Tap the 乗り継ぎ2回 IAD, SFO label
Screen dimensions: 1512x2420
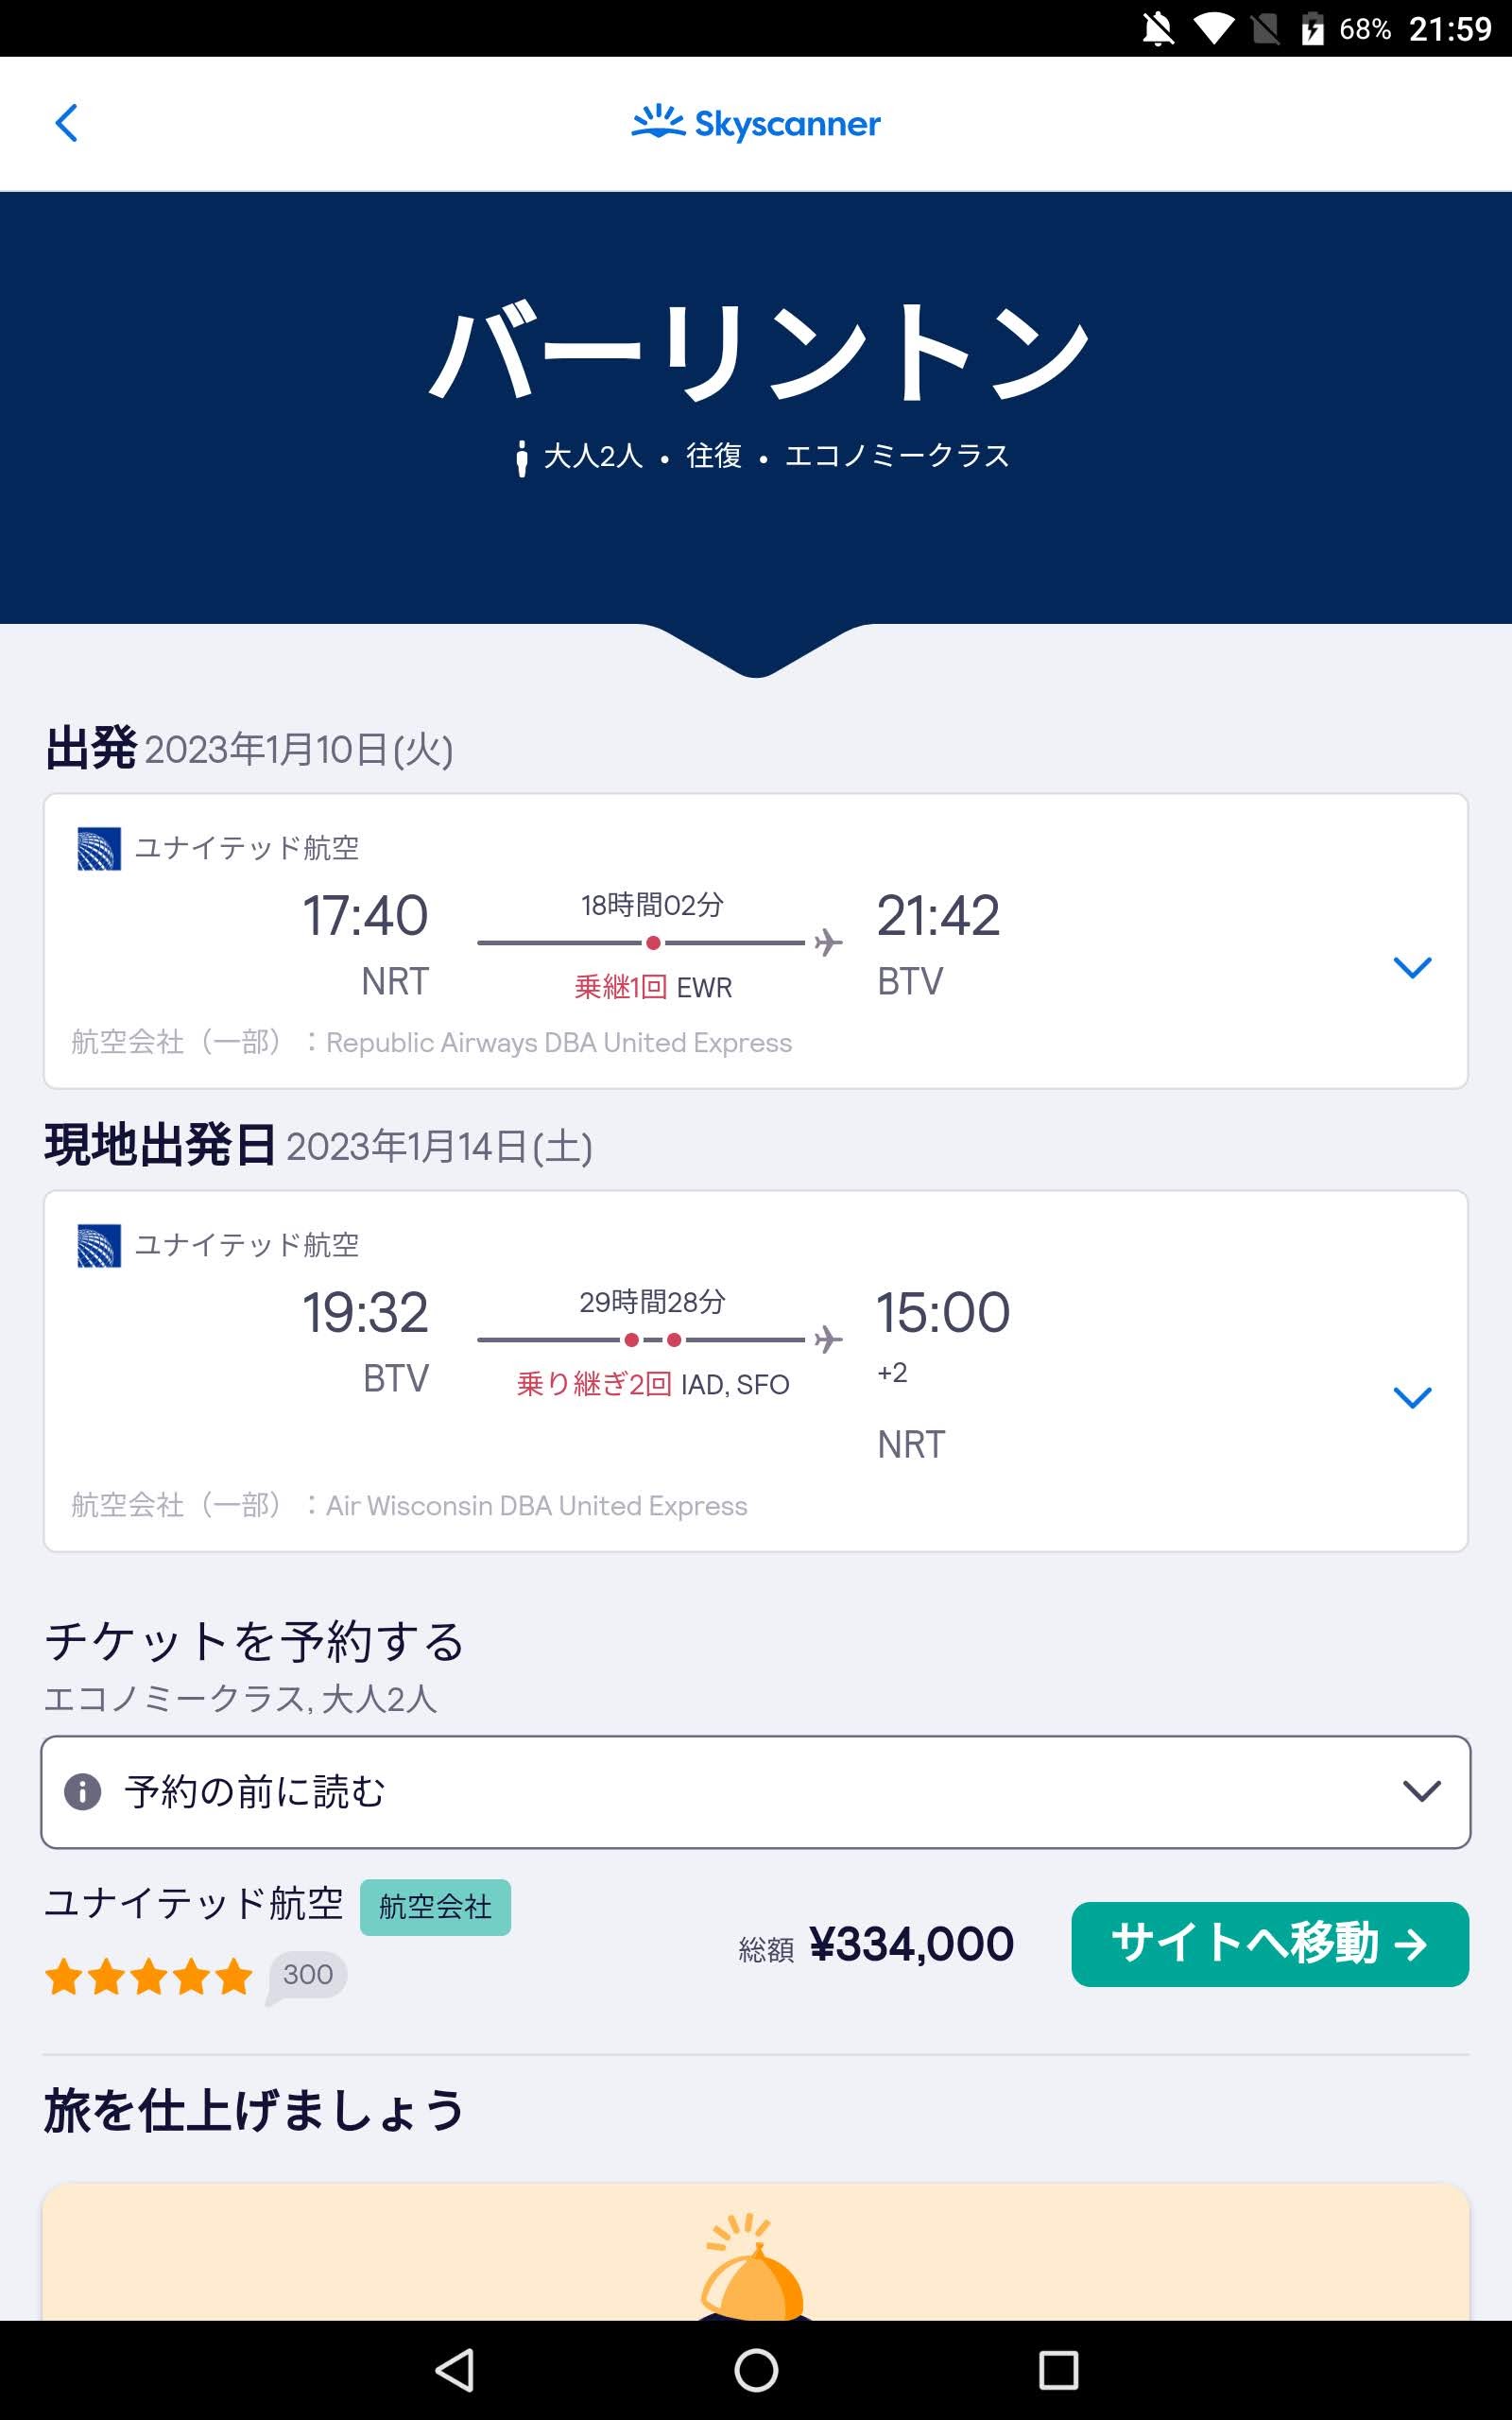click(x=653, y=1384)
